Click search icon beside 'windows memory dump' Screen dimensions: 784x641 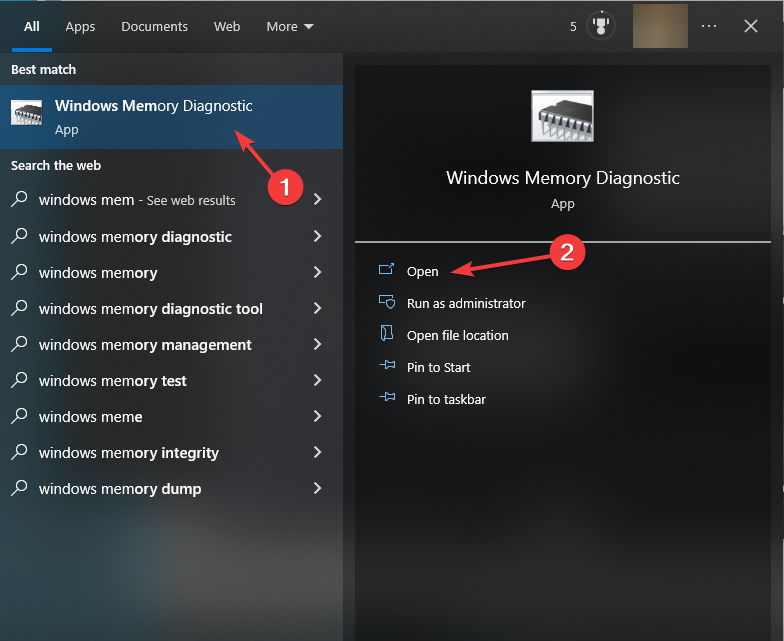point(19,488)
